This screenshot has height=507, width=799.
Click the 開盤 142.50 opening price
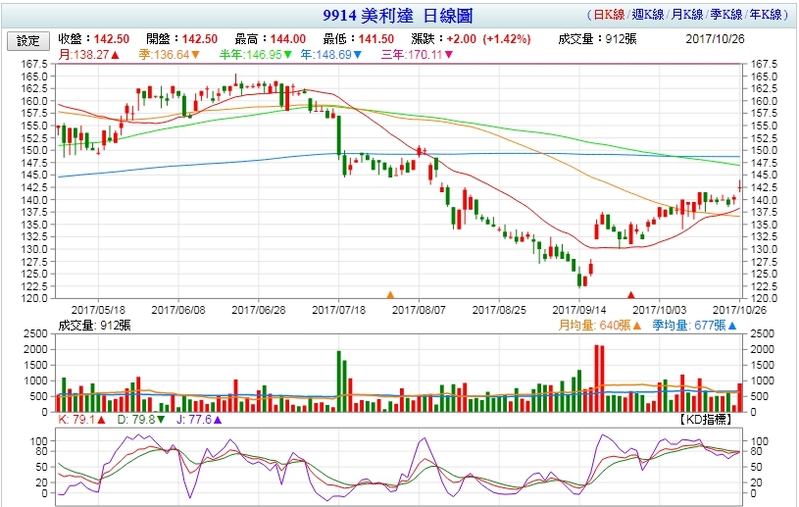pyautogui.click(x=182, y=39)
